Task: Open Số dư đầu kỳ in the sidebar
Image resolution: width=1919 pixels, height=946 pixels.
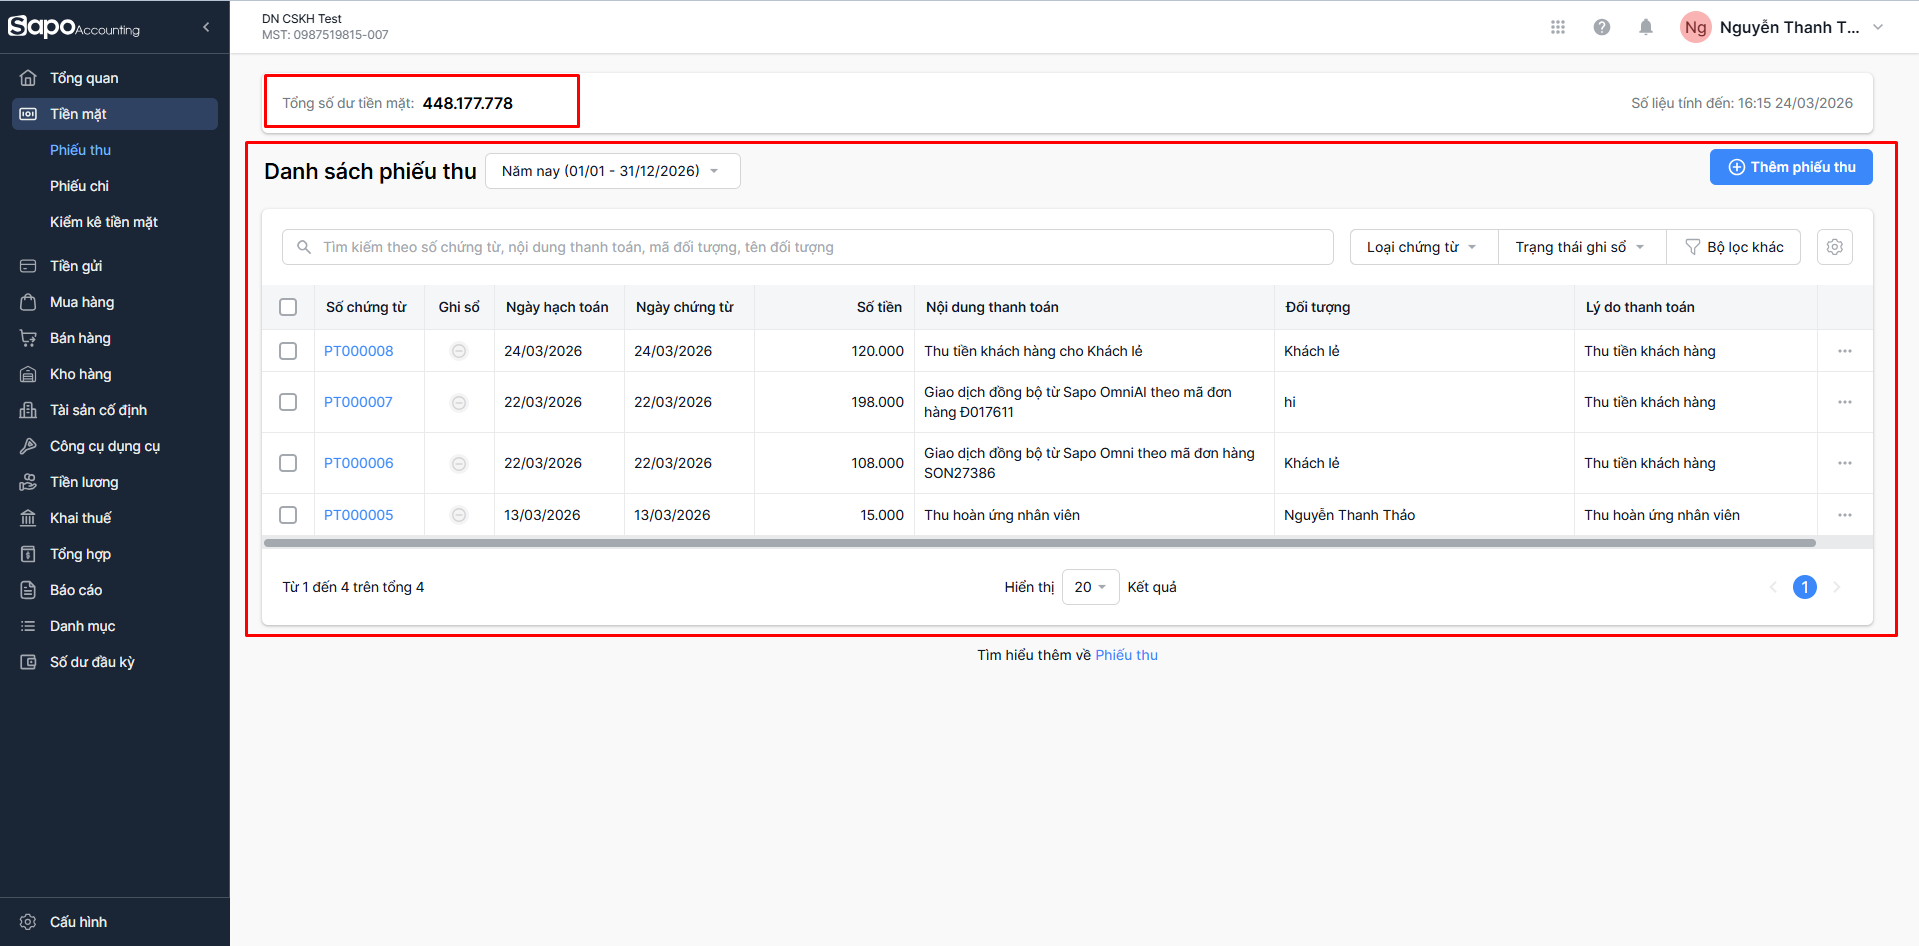Action: pos(114,662)
